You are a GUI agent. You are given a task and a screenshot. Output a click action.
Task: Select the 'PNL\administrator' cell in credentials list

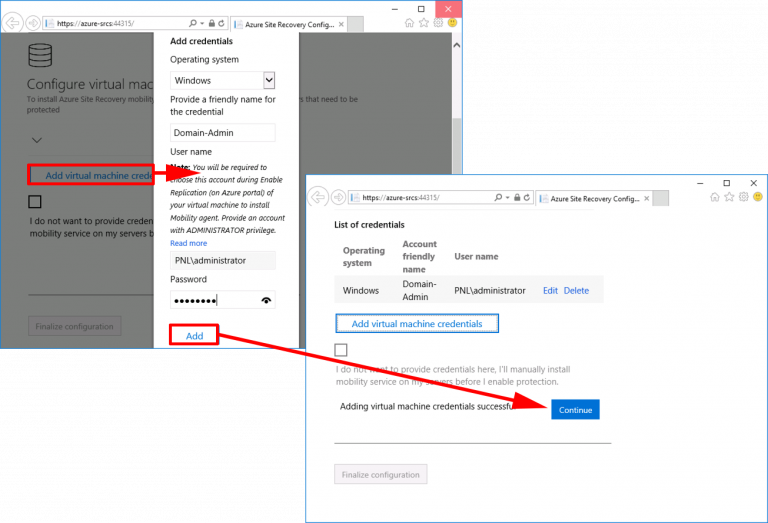tap(489, 290)
